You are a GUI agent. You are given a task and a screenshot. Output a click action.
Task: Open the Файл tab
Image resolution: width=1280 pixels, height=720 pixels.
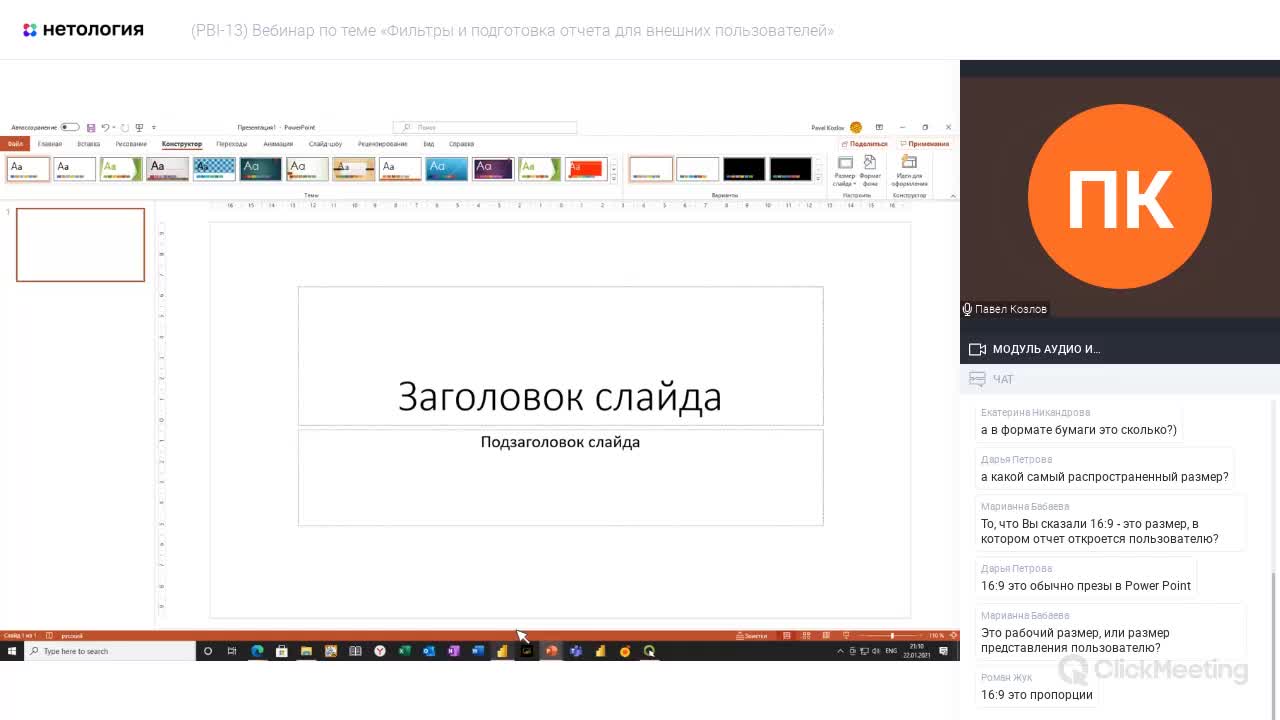15,144
